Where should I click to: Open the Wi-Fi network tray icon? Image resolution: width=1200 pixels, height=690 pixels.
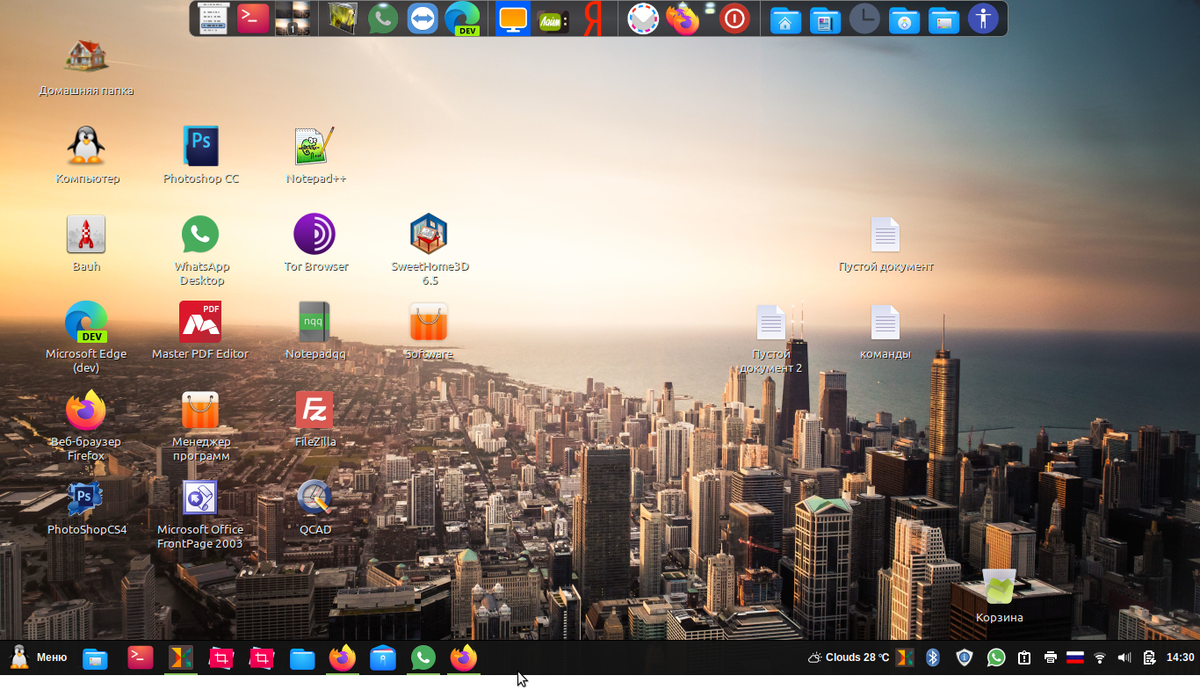coord(1100,657)
